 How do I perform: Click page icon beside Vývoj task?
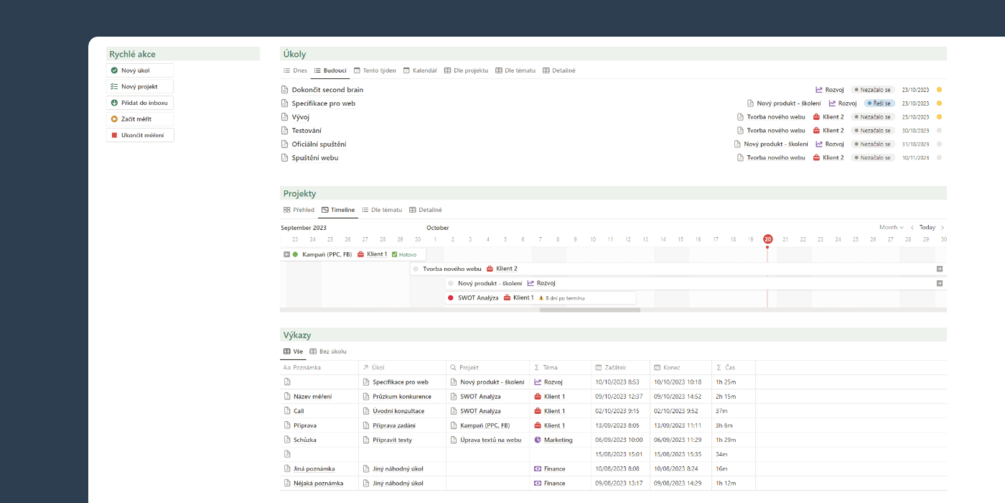[285, 117]
